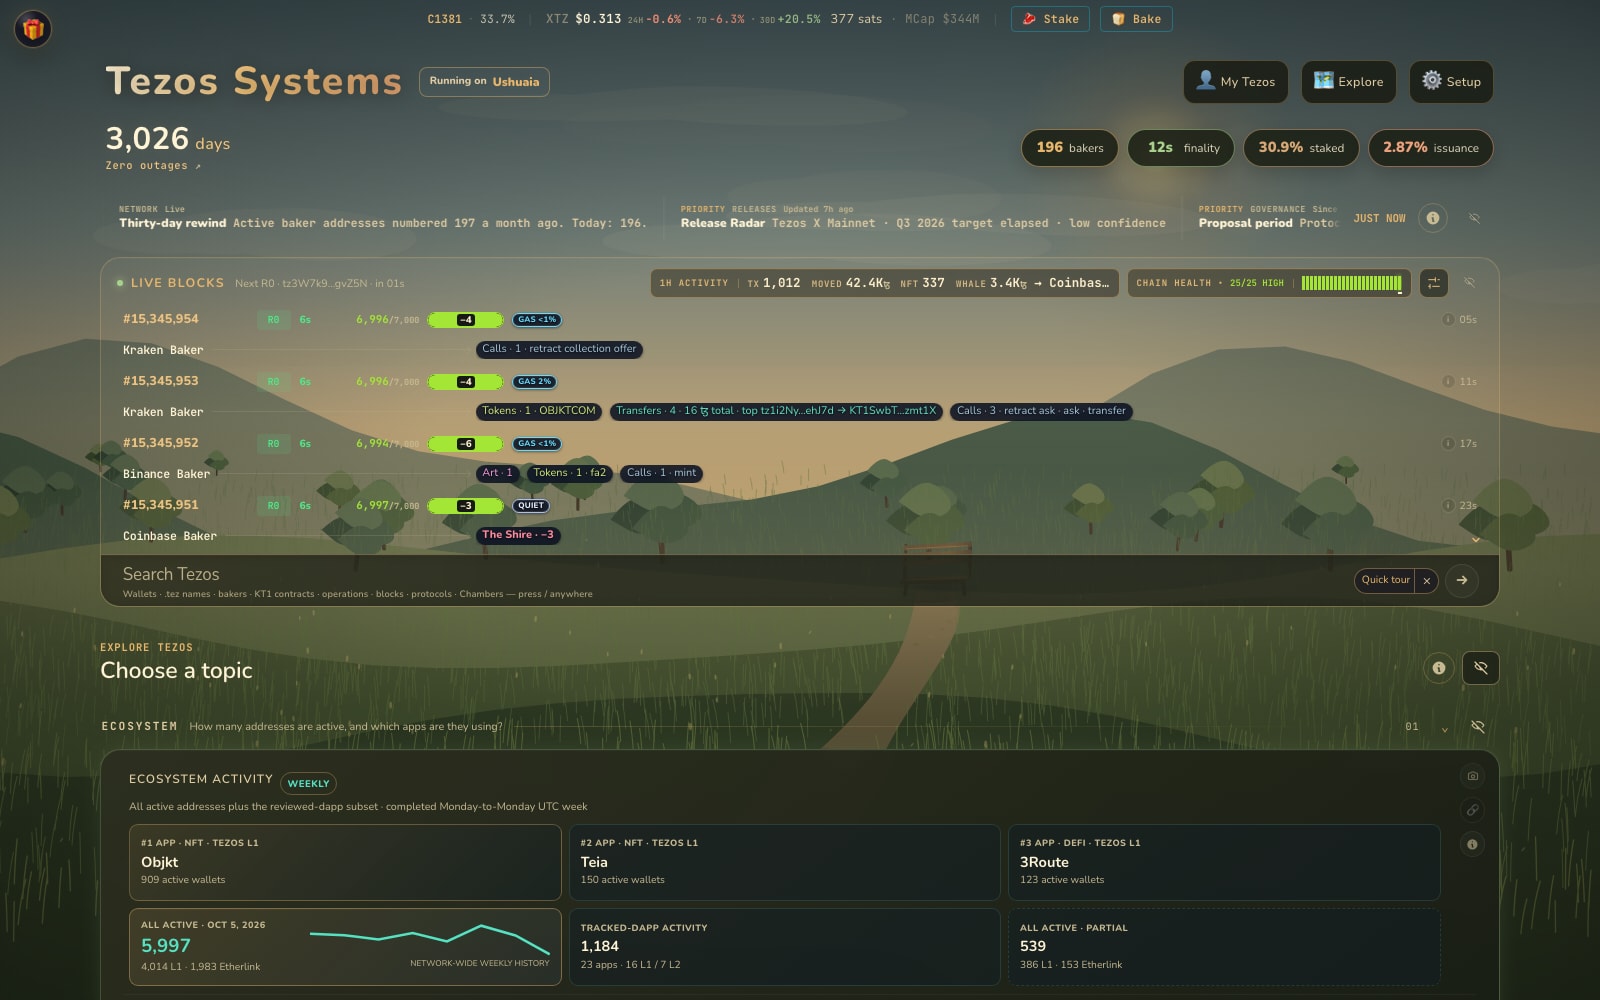
Task: Open the Teia #2 app card
Action: tap(785, 862)
